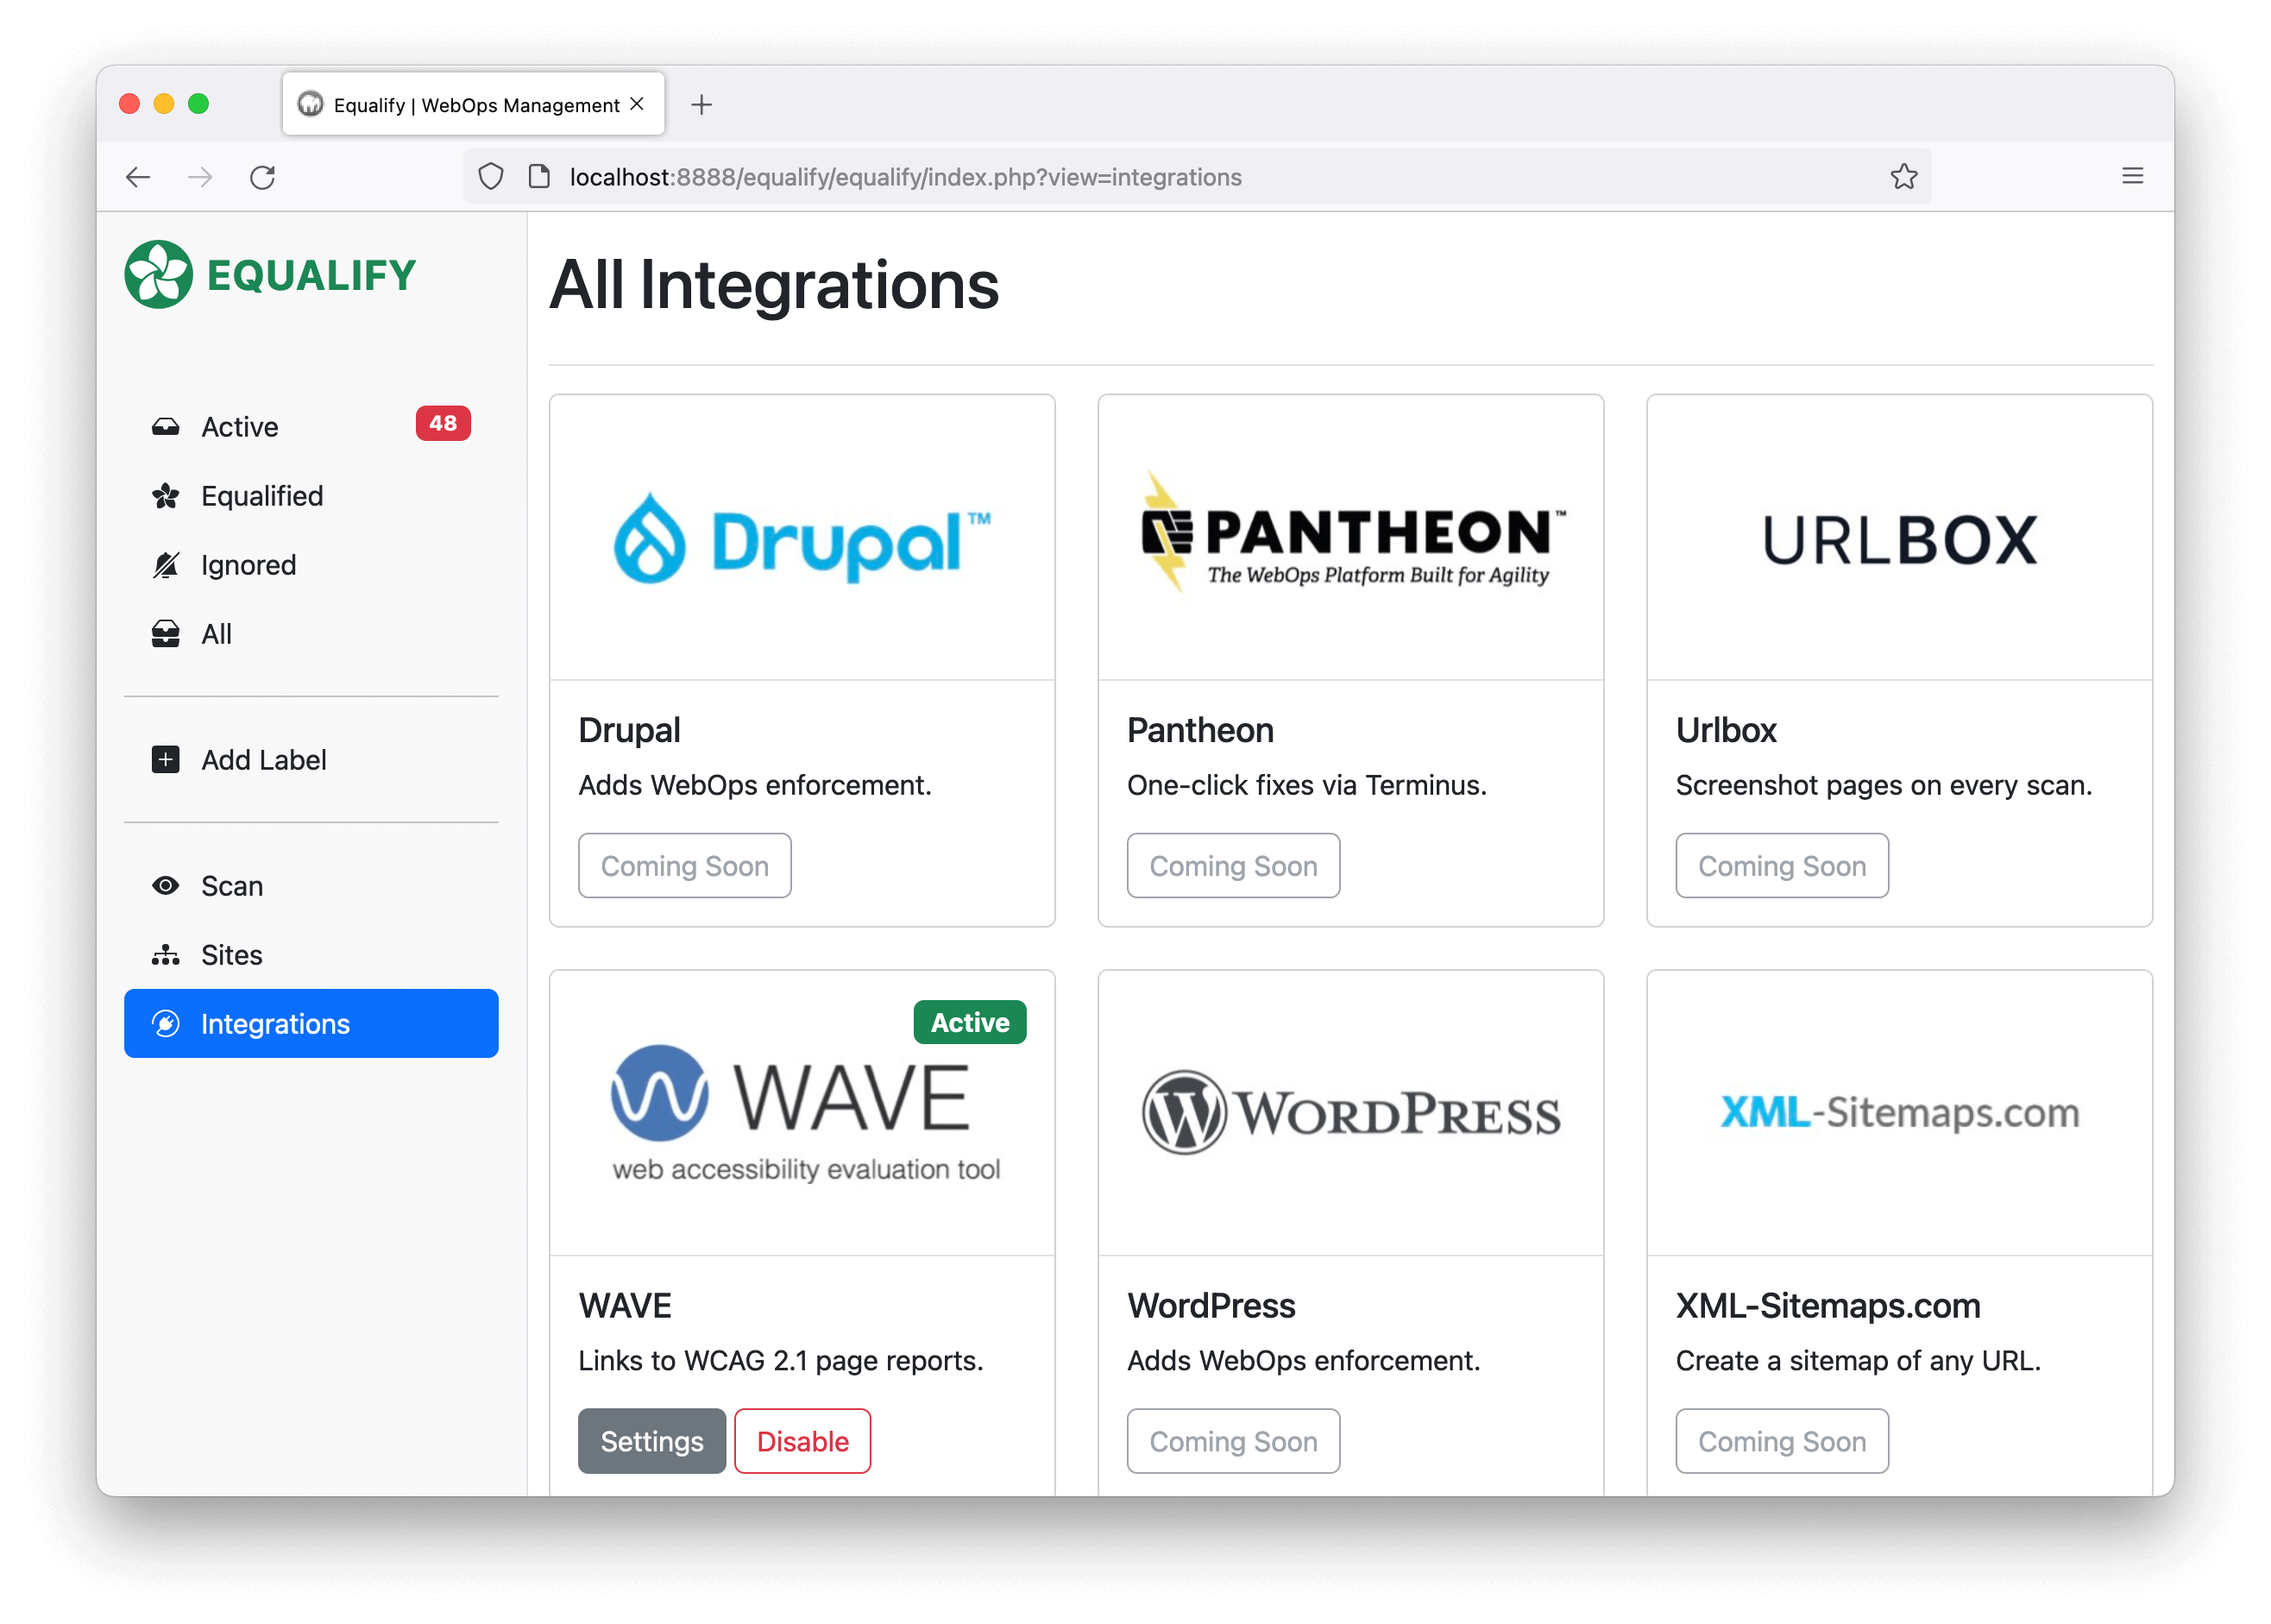
Task: Open the Active alerts view
Action: click(311, 427)
